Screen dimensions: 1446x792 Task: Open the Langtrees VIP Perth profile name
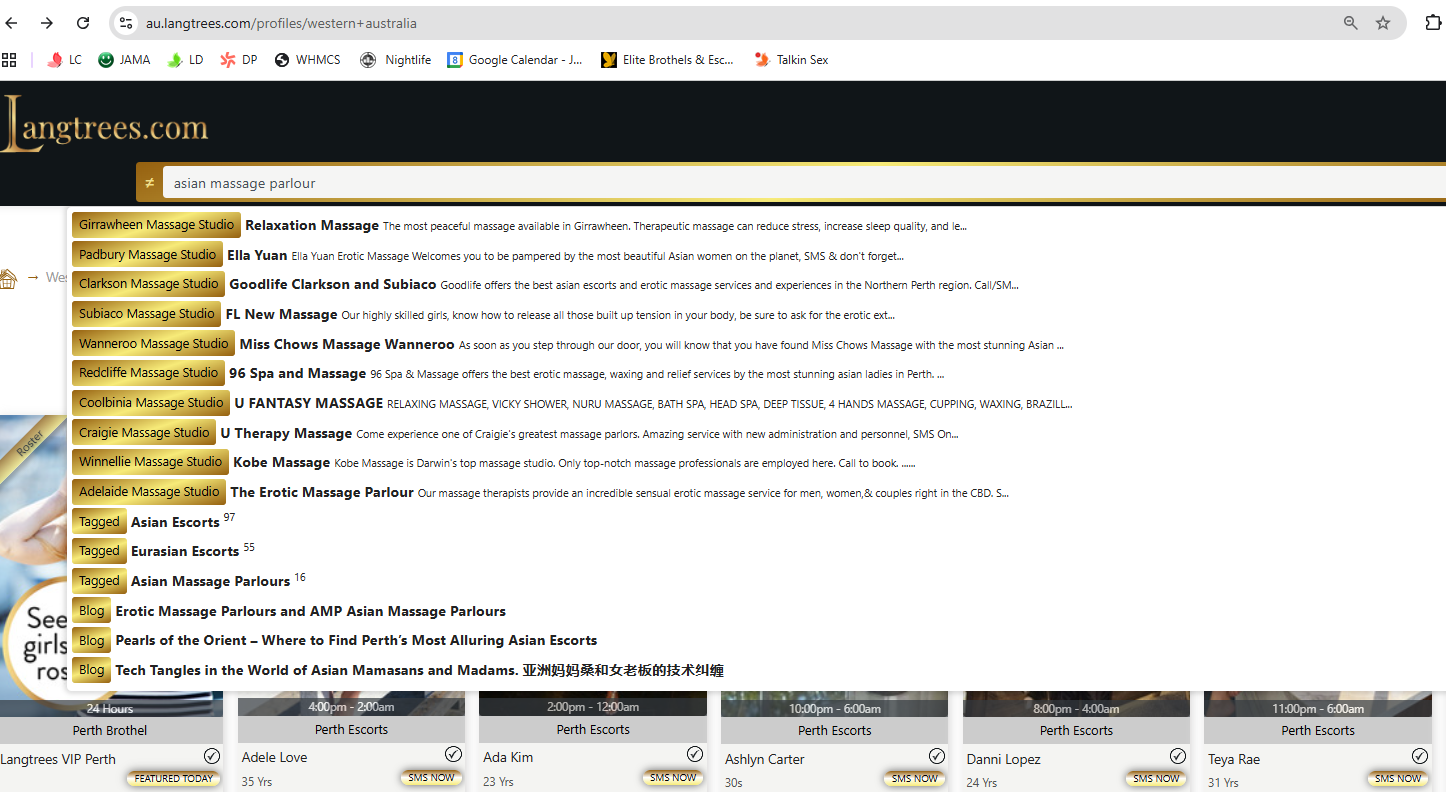click(x=58, y=759)
